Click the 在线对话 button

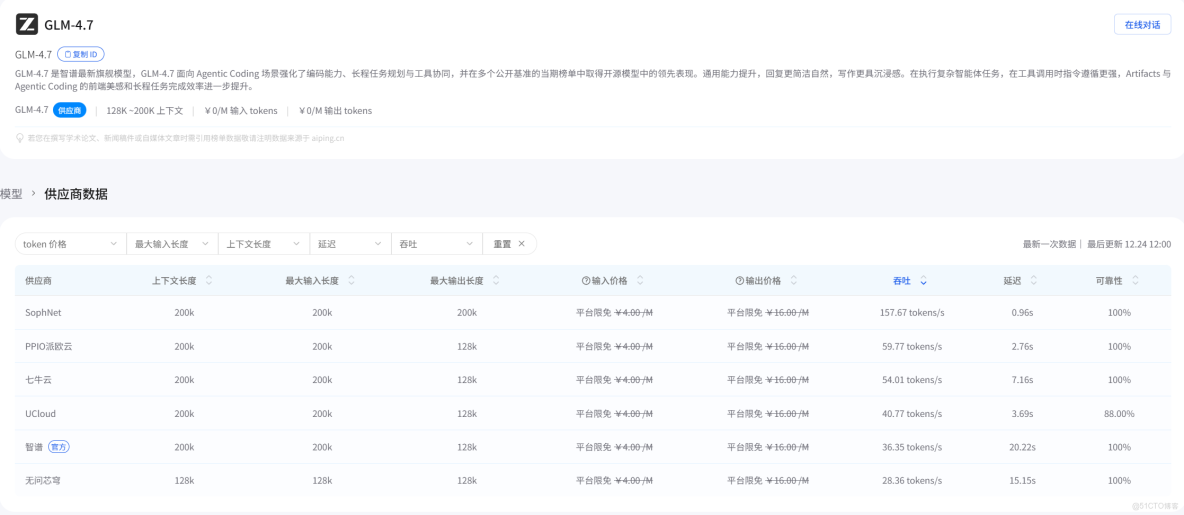click(x=1142, y=24)
